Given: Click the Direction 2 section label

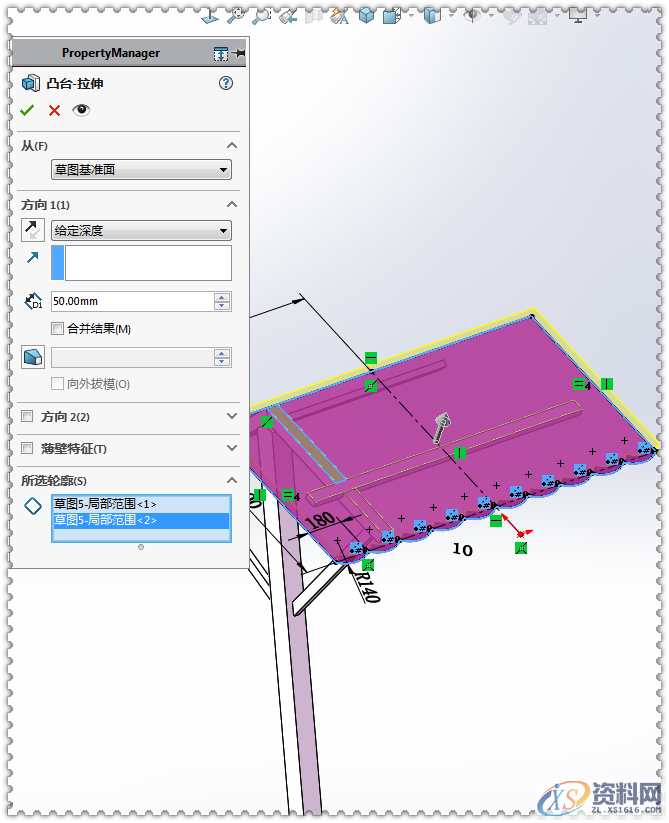Looking at the screenshot, I should coord(65,416).
